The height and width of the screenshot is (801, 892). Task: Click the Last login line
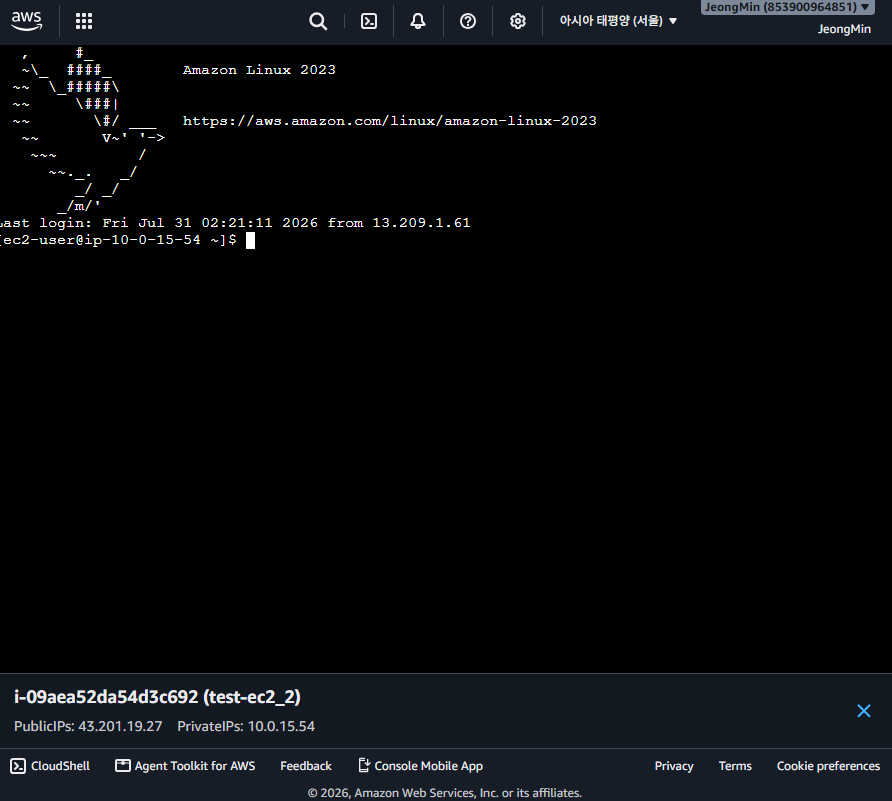pyautogui.click(x=235, y=222)
